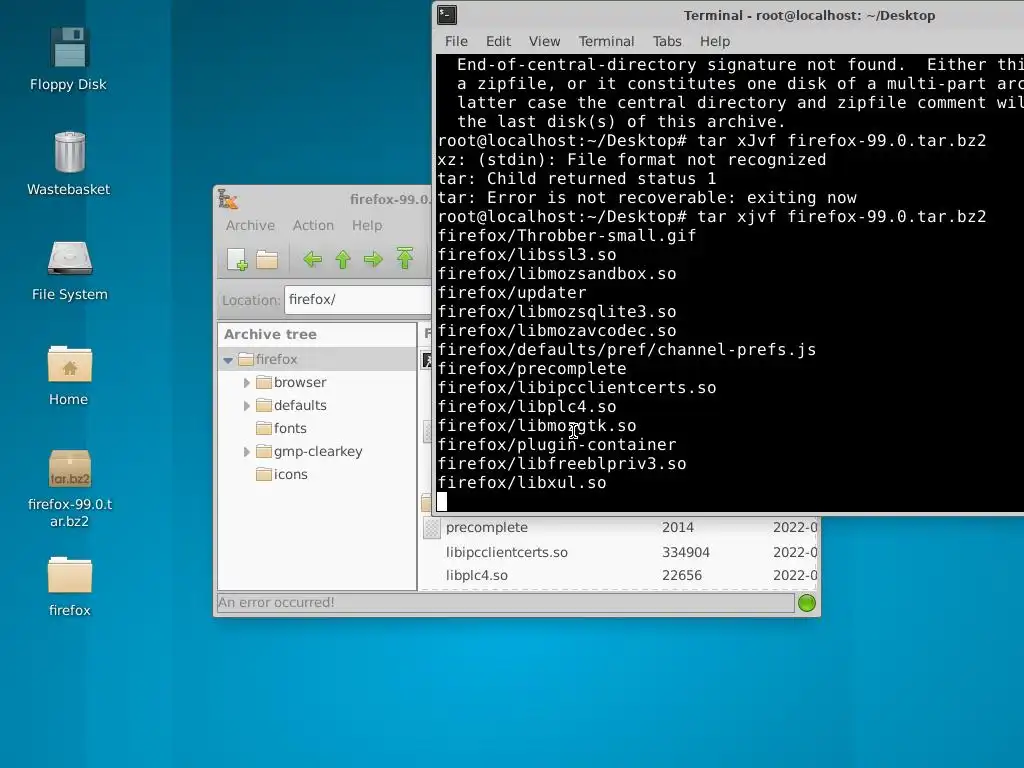The height and width of the screenshot is (768, 1024).
Task: Click the terminal cursor block at the prompt
Action: point(442,502)
